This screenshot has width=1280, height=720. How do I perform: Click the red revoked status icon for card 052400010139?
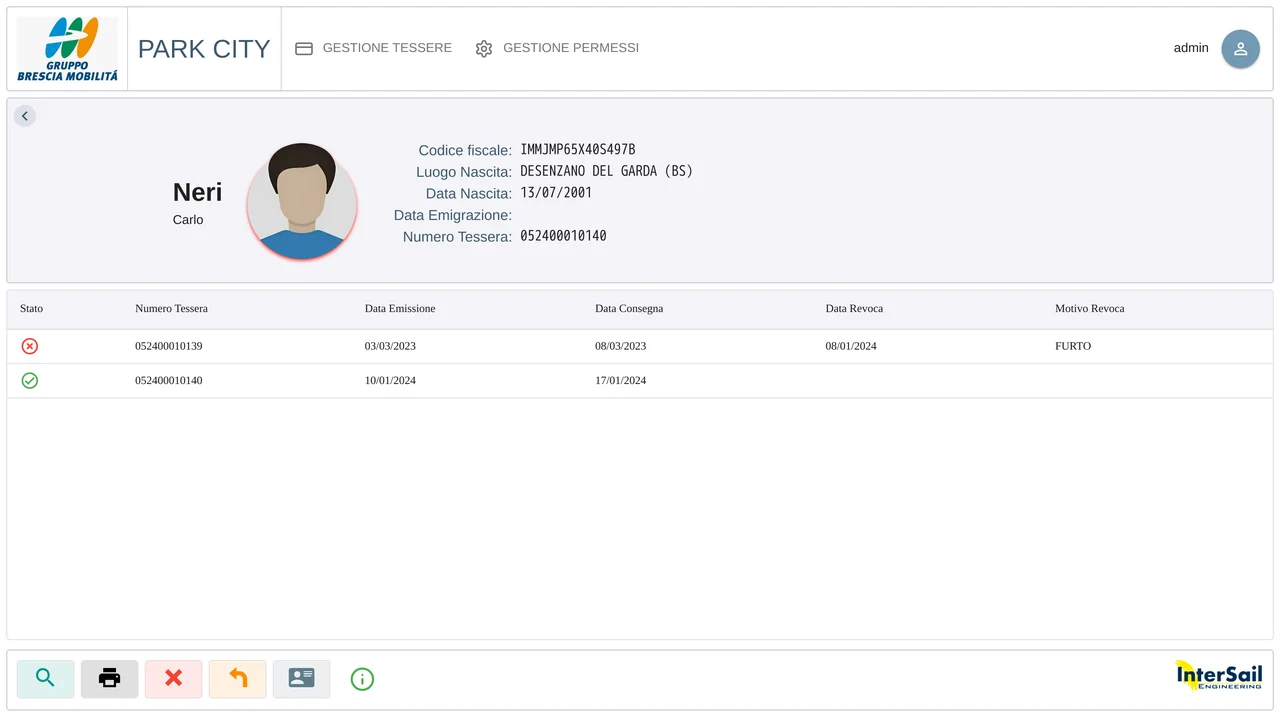coord(30,346)
